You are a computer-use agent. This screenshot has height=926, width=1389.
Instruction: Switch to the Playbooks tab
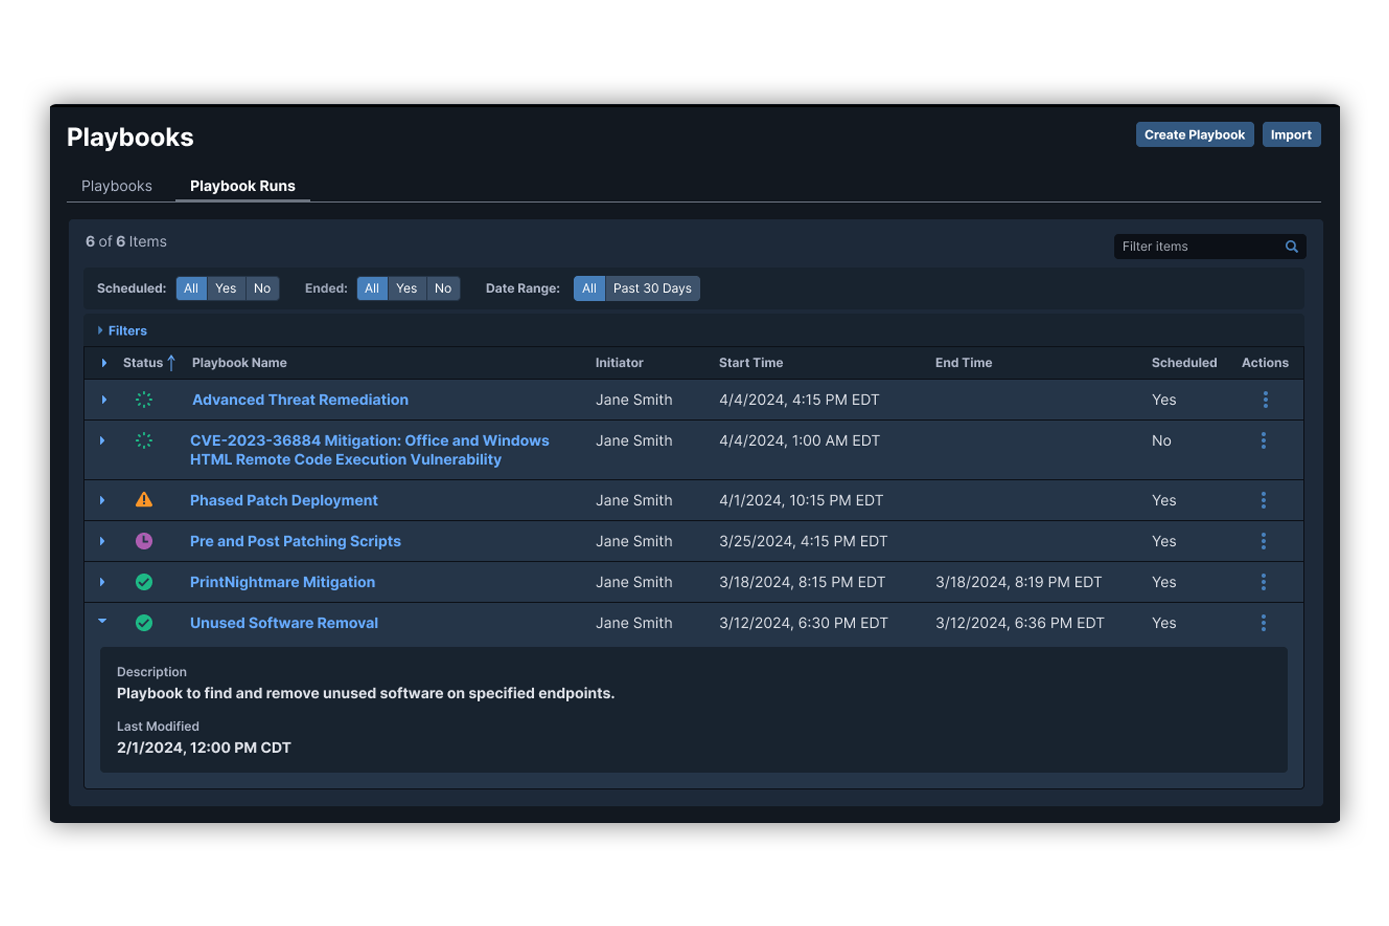coord(117,186)
